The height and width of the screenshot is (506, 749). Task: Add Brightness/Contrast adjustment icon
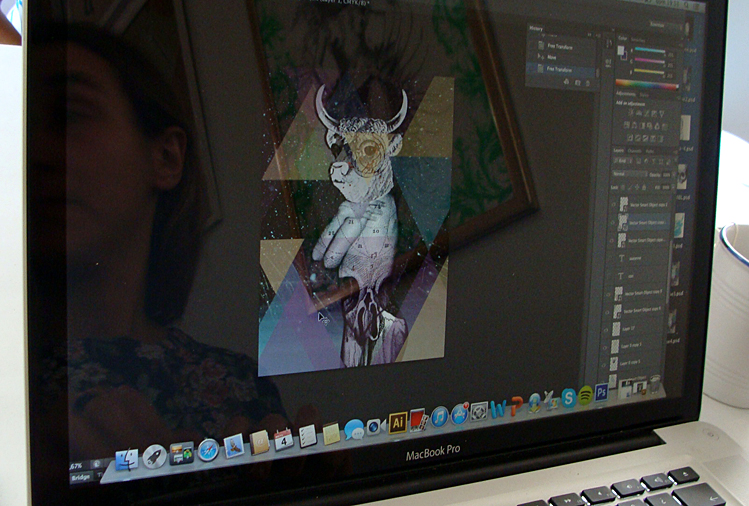[631, 113]
